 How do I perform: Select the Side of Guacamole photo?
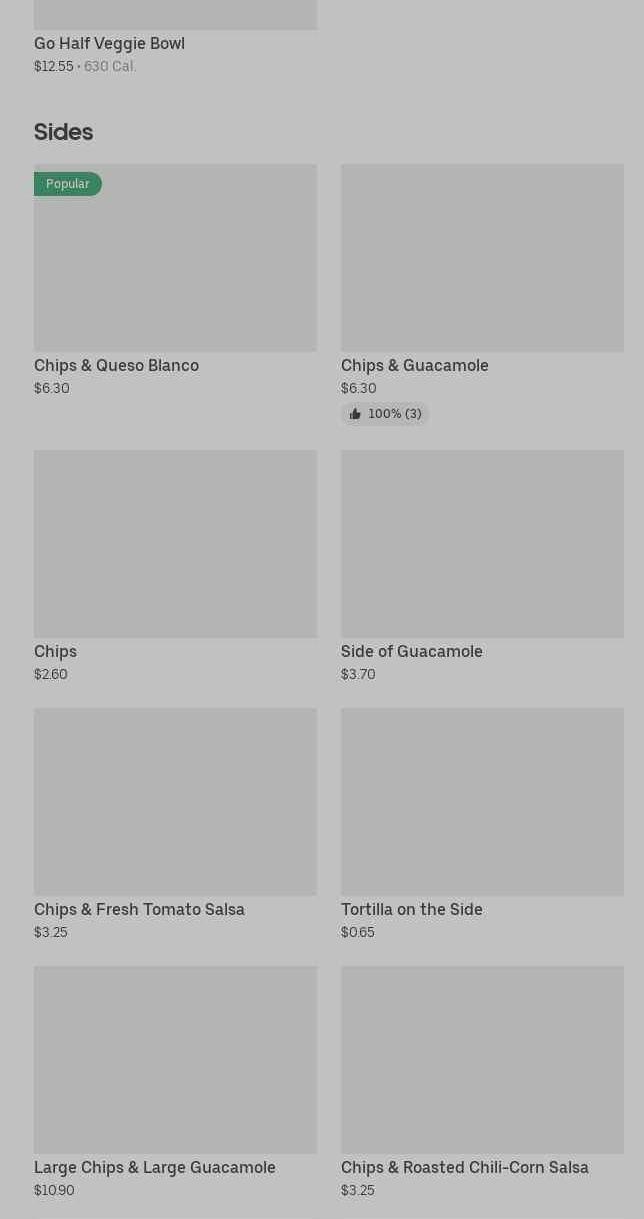point(482,544)
